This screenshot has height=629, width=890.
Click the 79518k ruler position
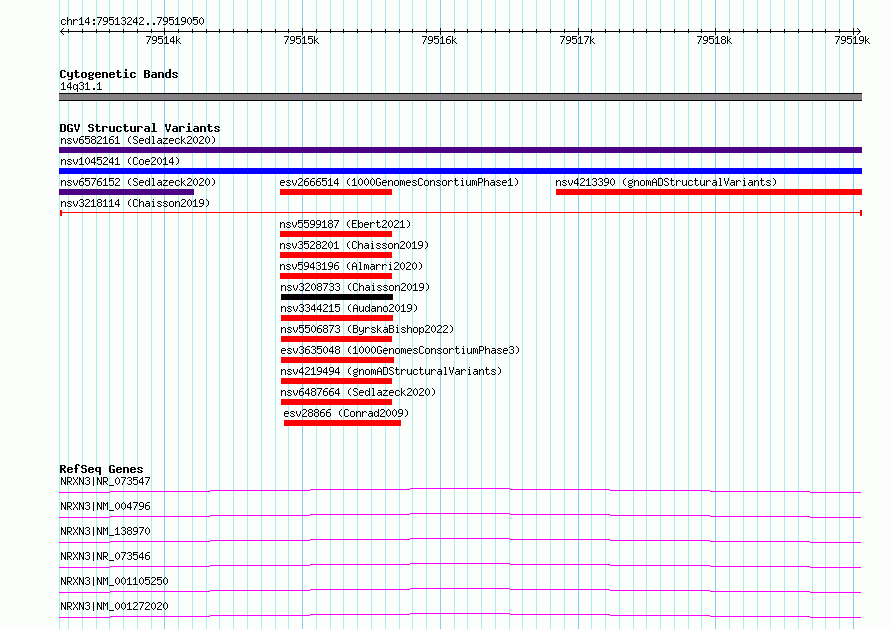[x=714, y=40]
